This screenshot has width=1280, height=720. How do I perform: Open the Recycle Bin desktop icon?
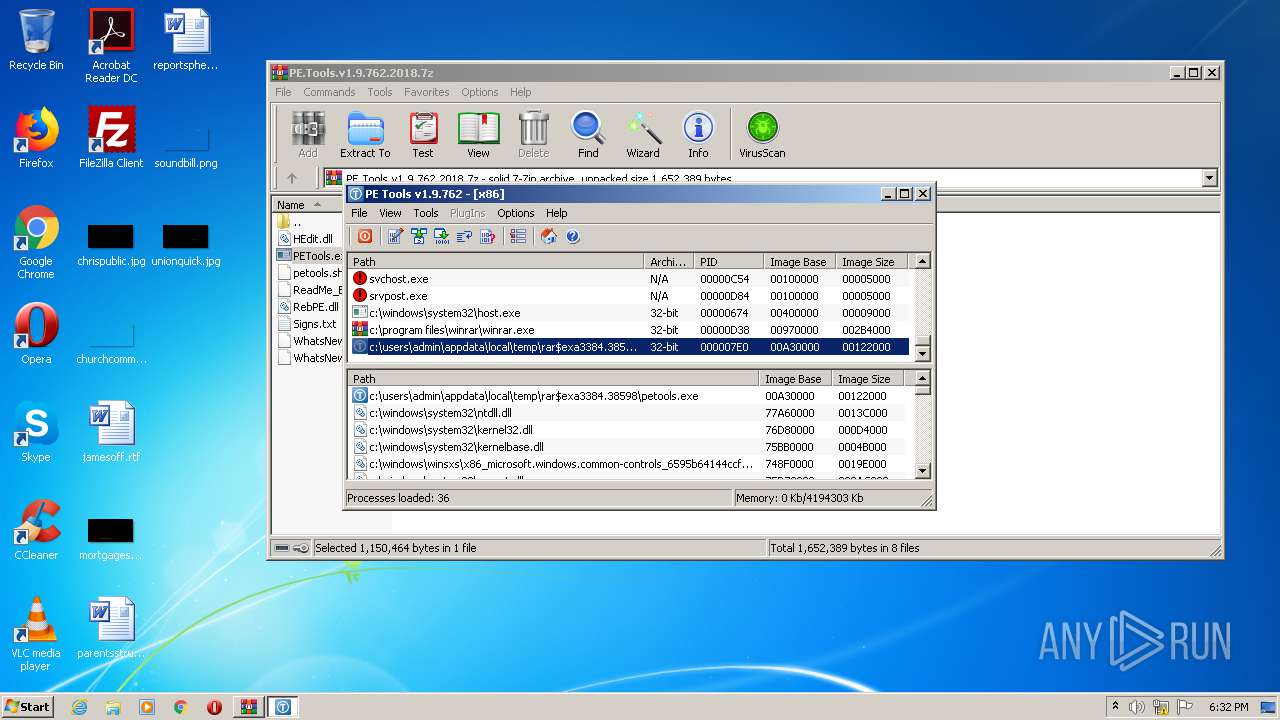(36, 41)
